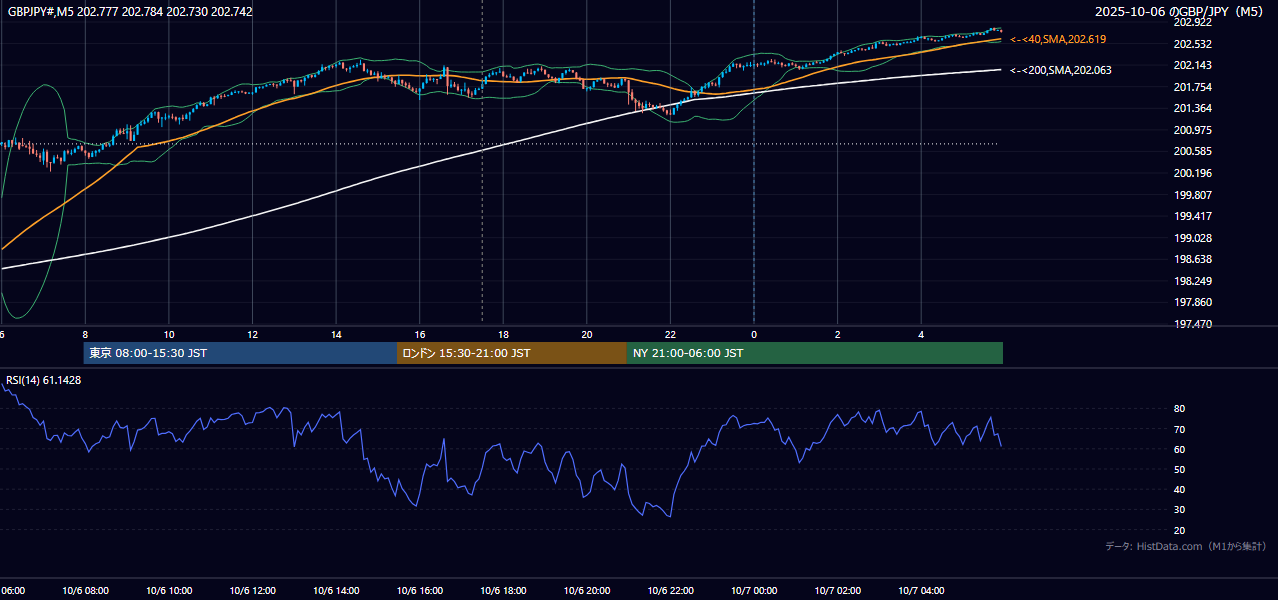Click price axis value 200.975
Image resolution: width=1278 pixels, height=600 pixels.
pos(1192,130)
